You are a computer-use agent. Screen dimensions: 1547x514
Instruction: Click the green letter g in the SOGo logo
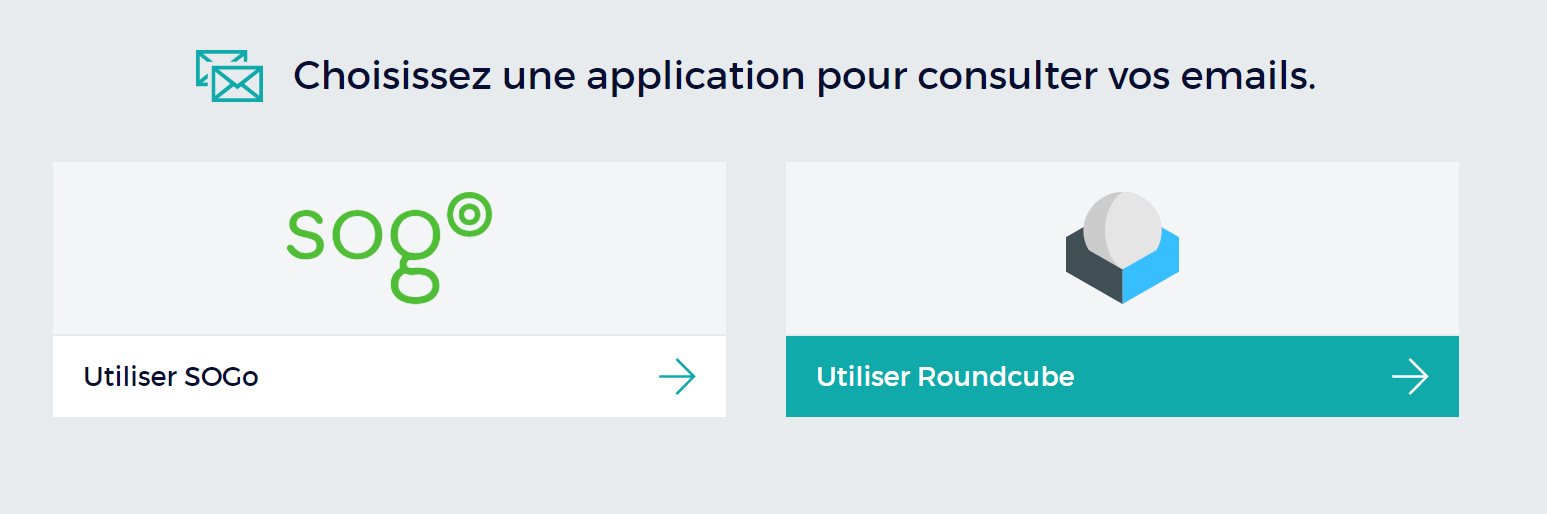coord(415,257)
